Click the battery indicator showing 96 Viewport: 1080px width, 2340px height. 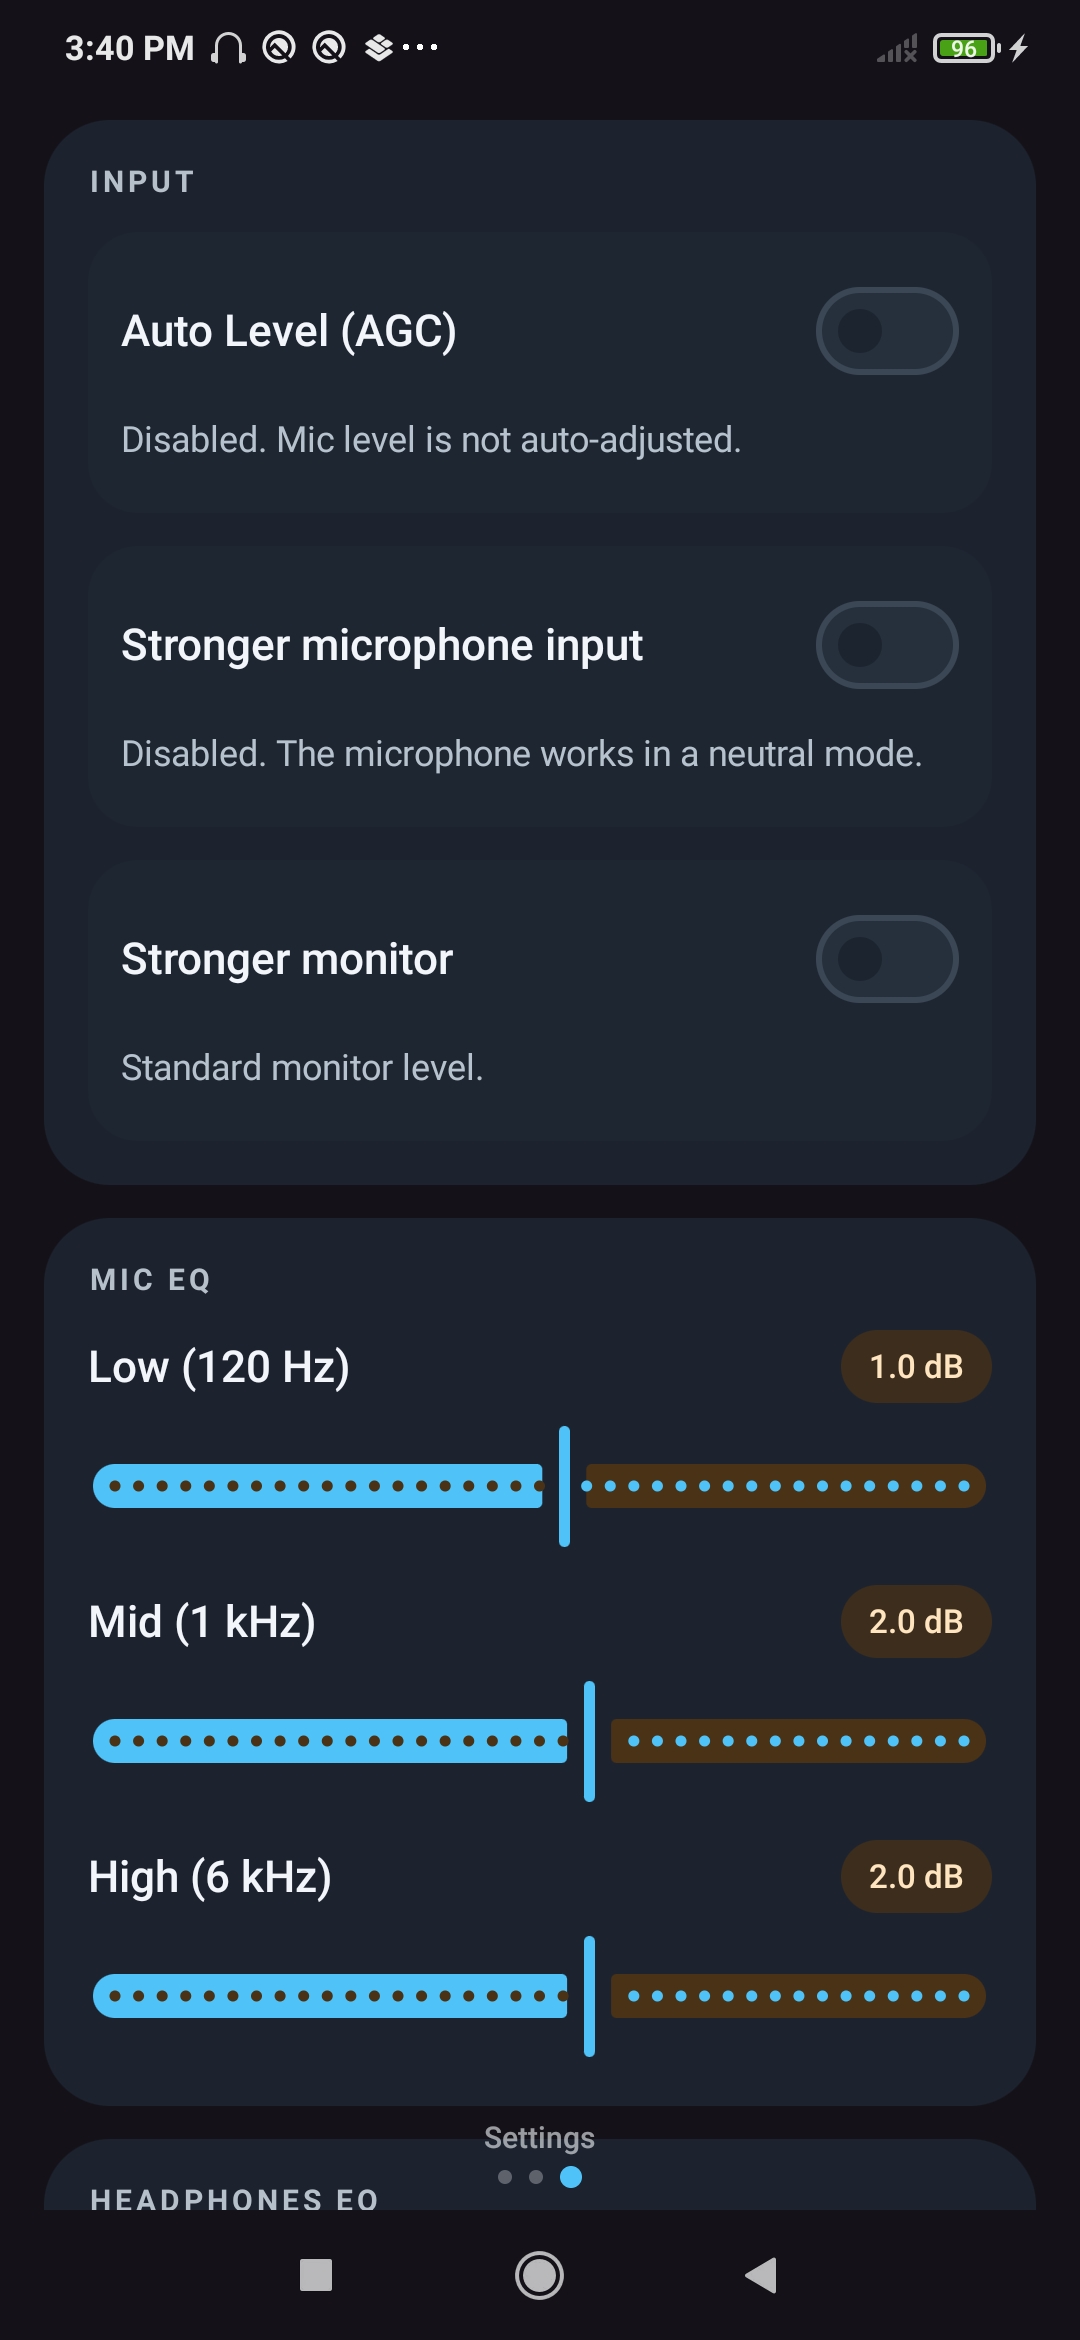962,47
